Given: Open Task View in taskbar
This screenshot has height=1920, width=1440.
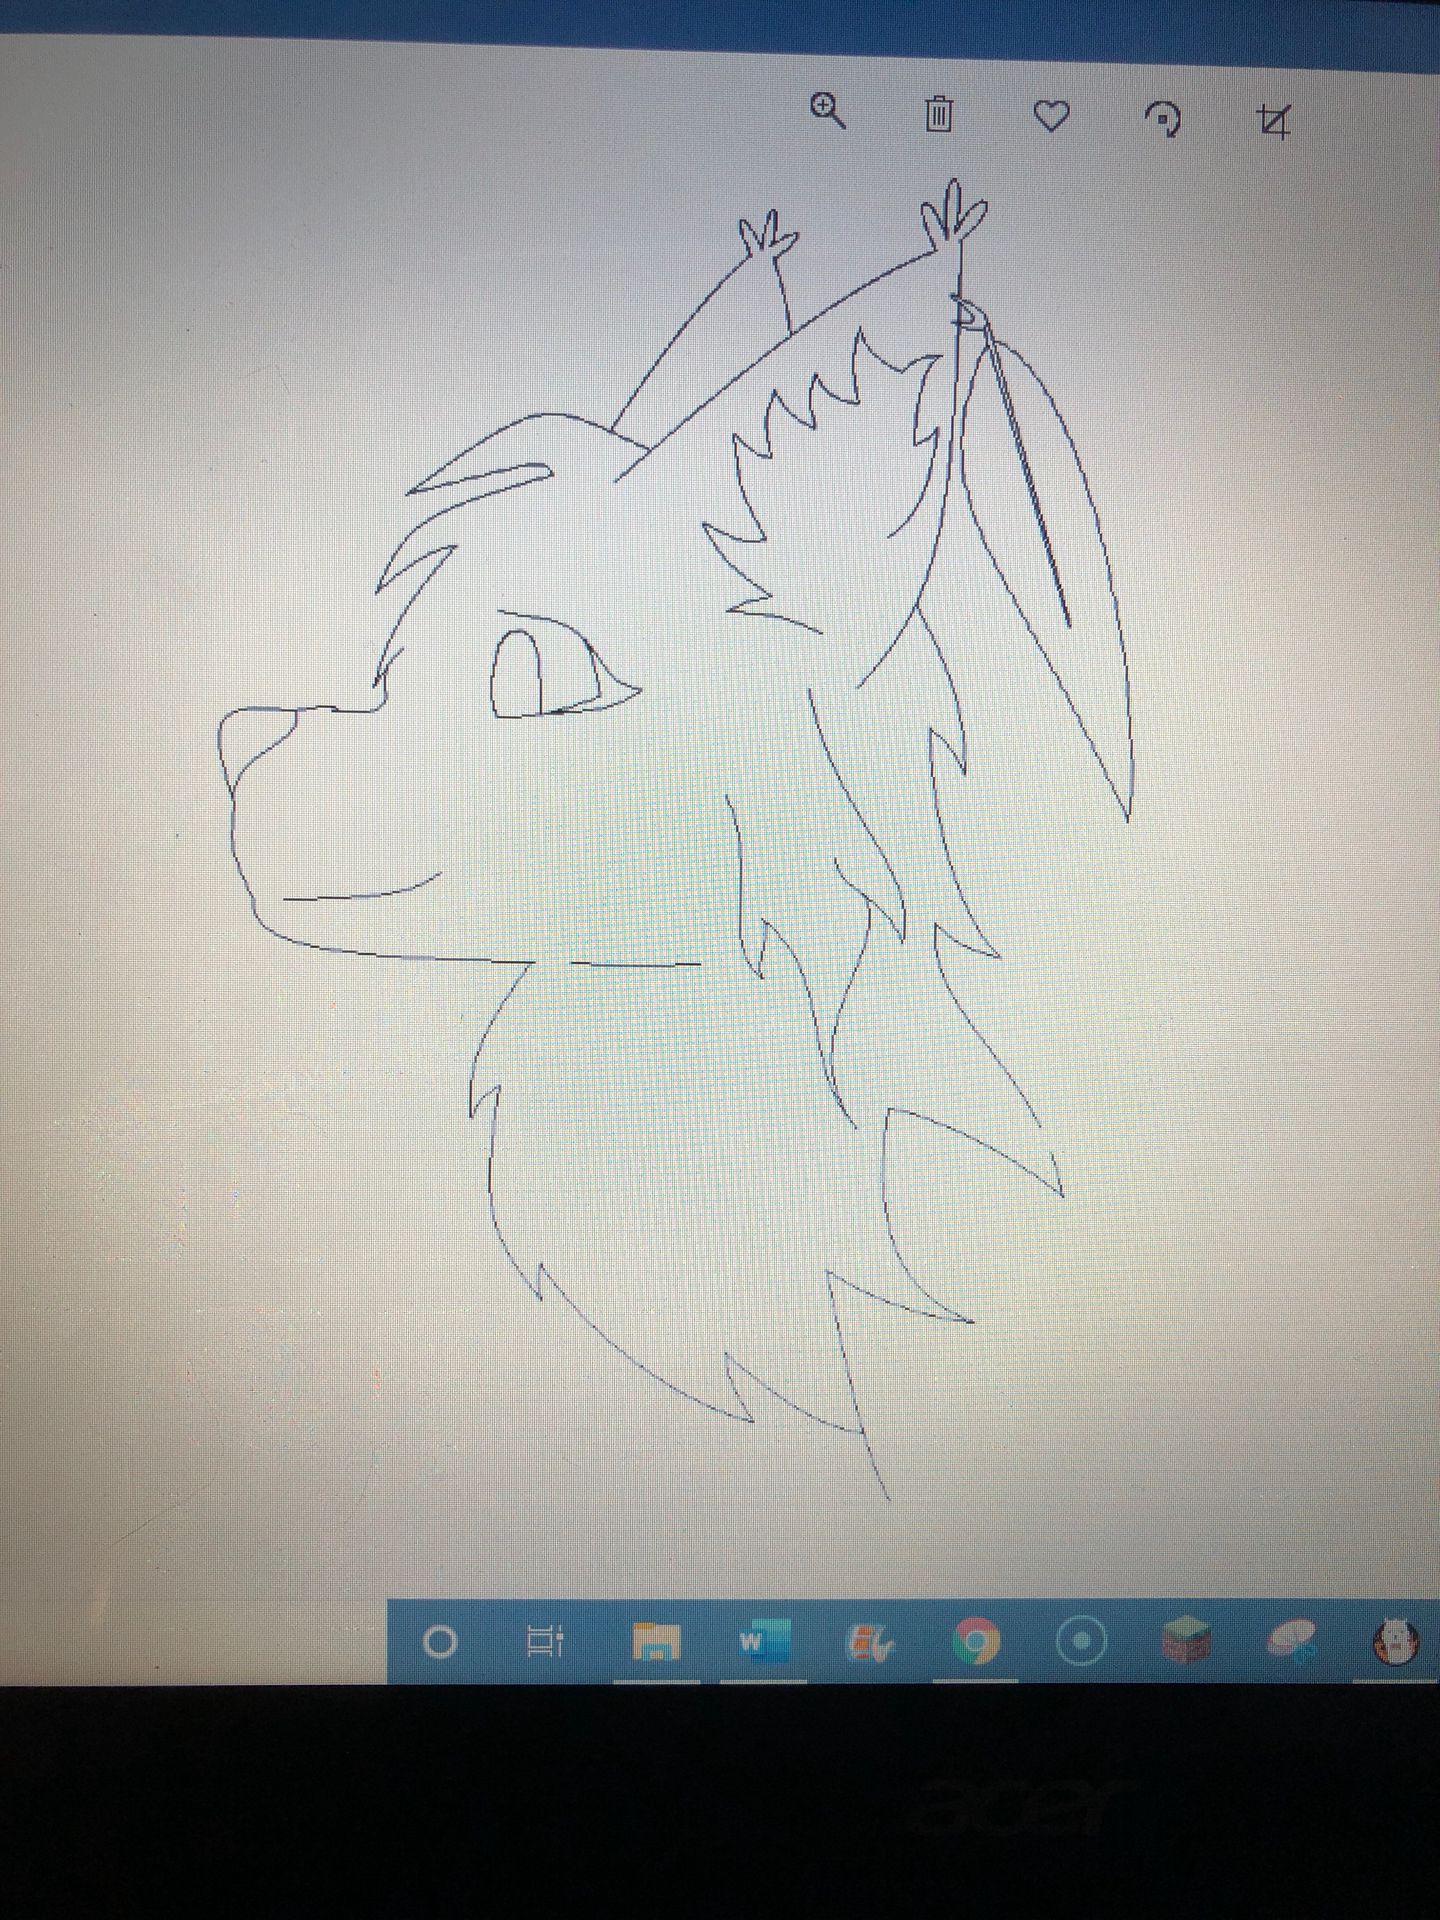Looking at the screenshot, I should pyautogui.click(x=546, y=1641).
